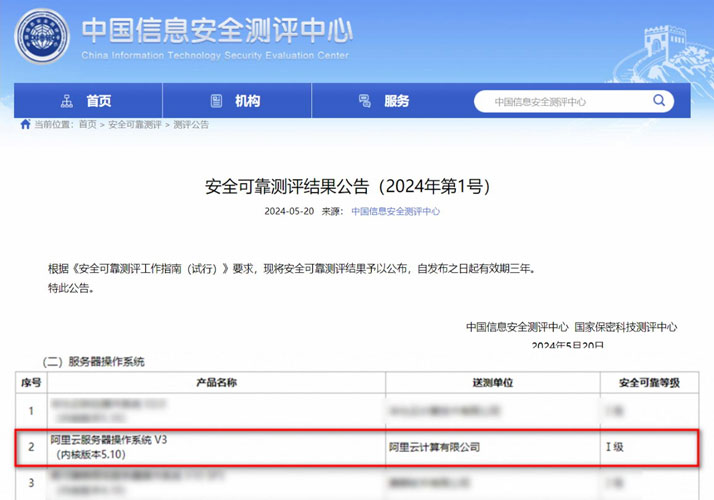Click the 机构 document icon in navigation

tap(216, 101)
